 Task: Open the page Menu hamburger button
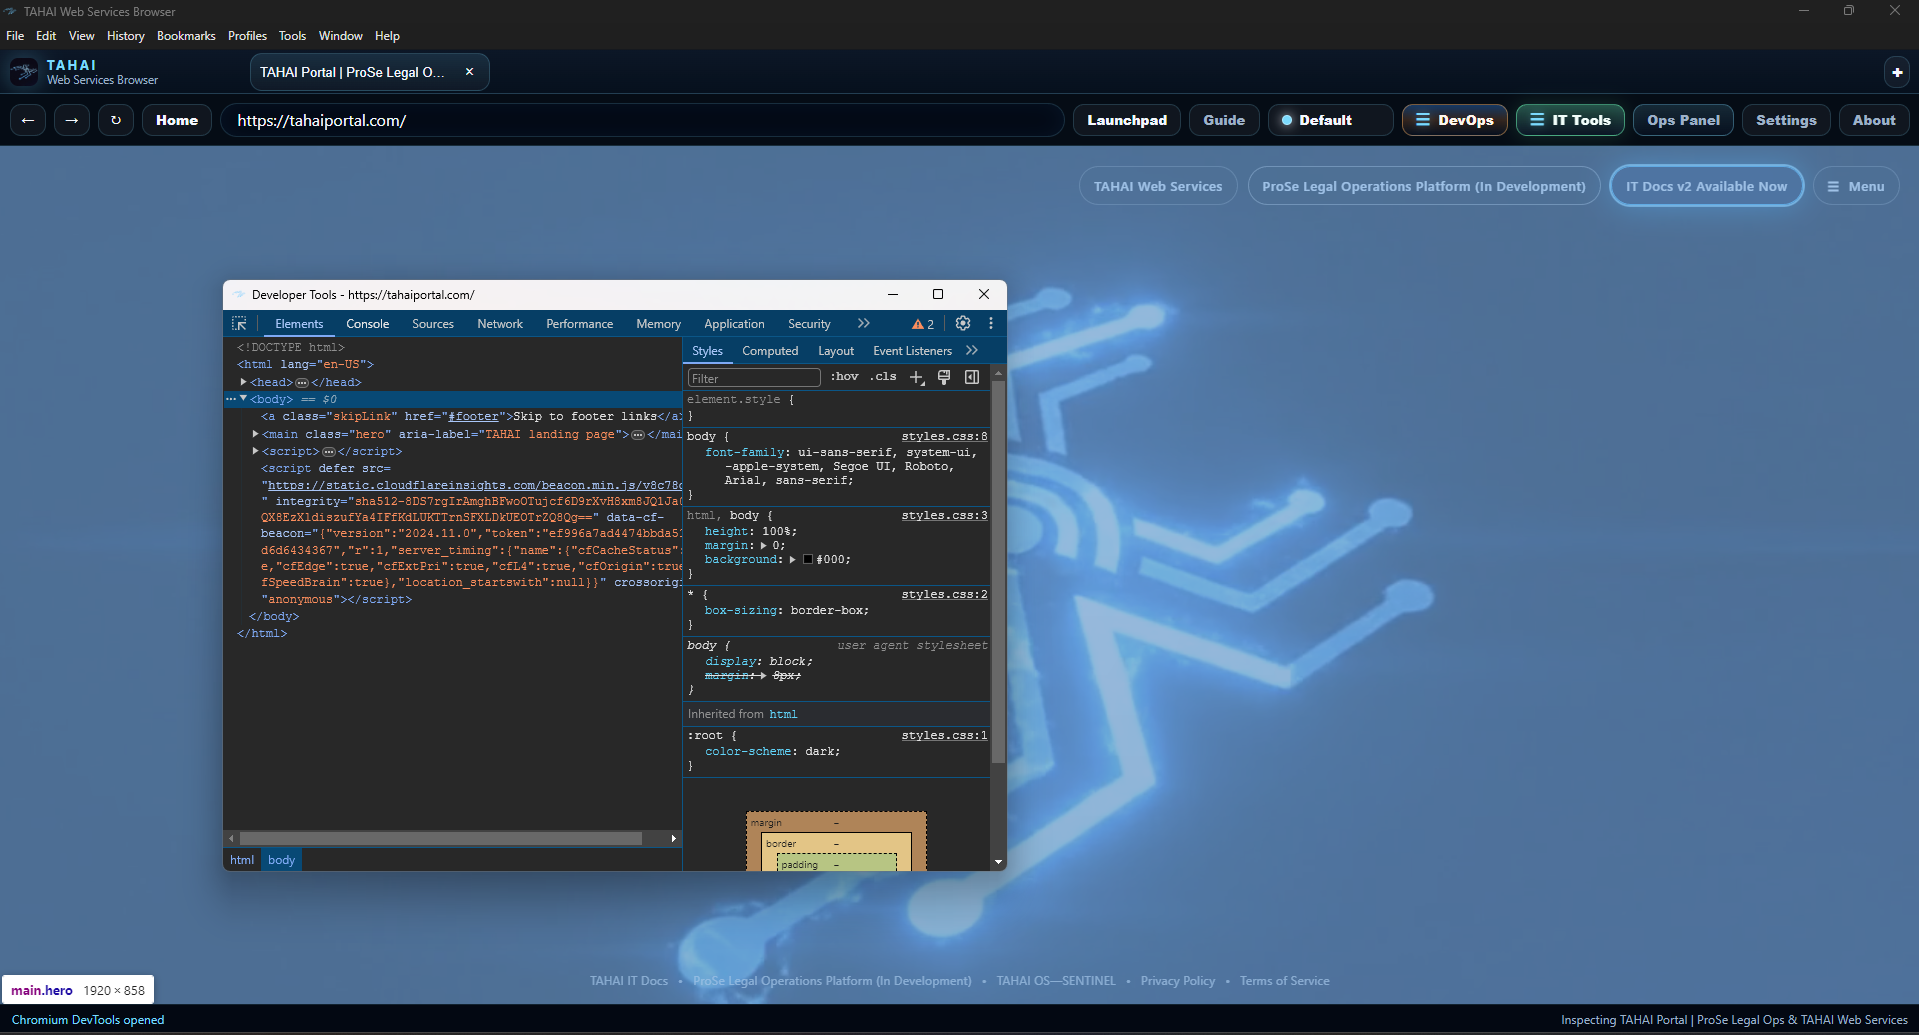(x=1856, y=186)
